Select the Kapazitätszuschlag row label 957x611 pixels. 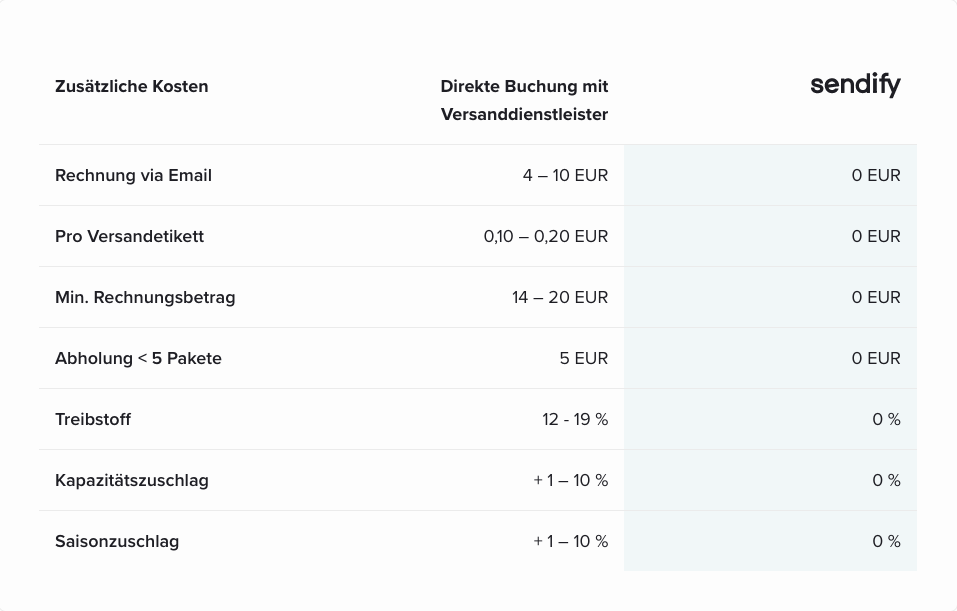[x=132, y=480]
